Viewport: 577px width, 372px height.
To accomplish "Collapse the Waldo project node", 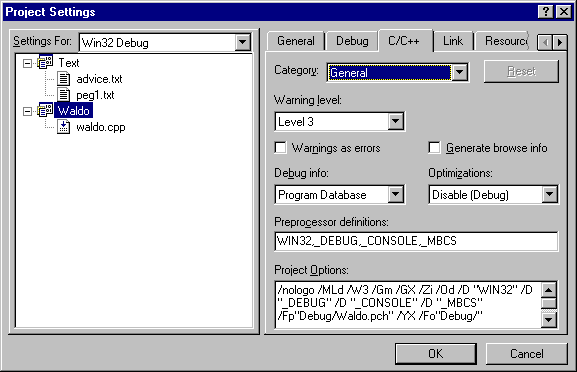I will point(27,111).
